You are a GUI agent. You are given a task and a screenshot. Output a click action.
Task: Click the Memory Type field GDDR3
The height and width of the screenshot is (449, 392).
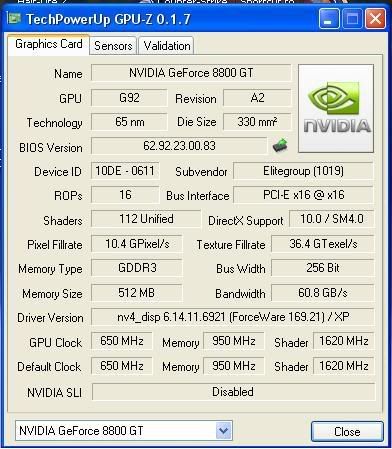pyautogui.click(x=137, y=268)
